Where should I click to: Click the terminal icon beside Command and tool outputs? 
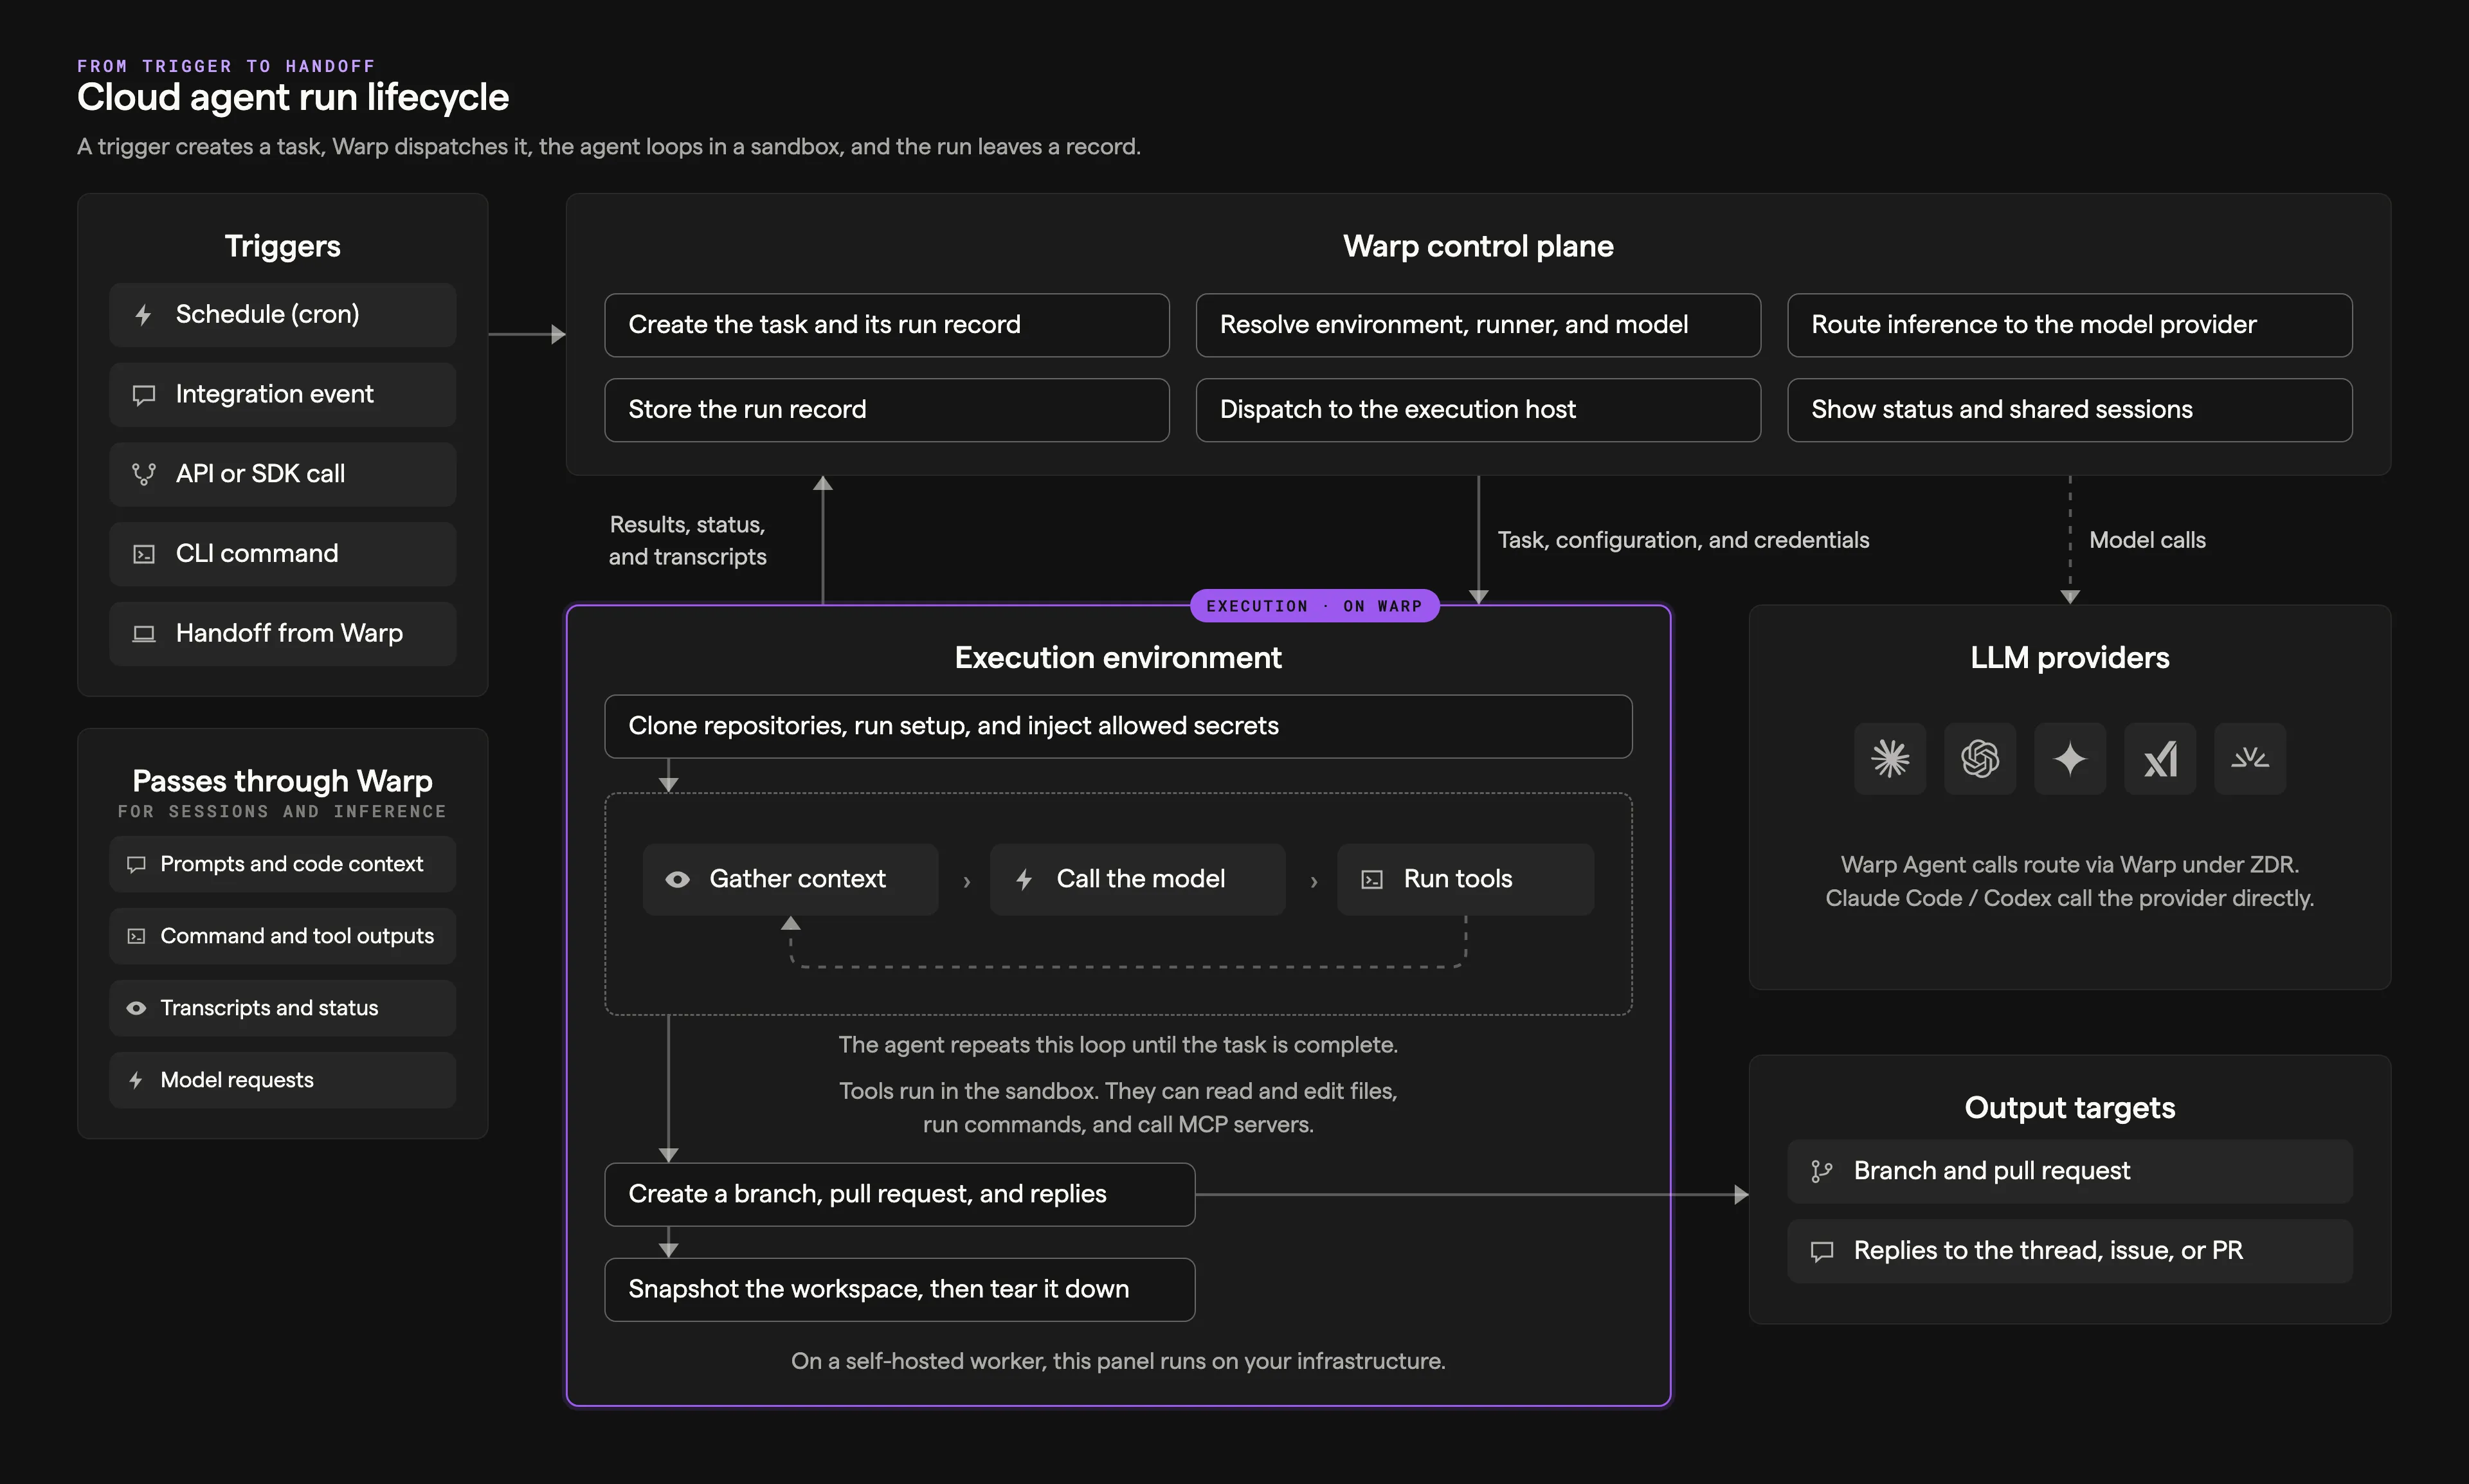point(136,936)
